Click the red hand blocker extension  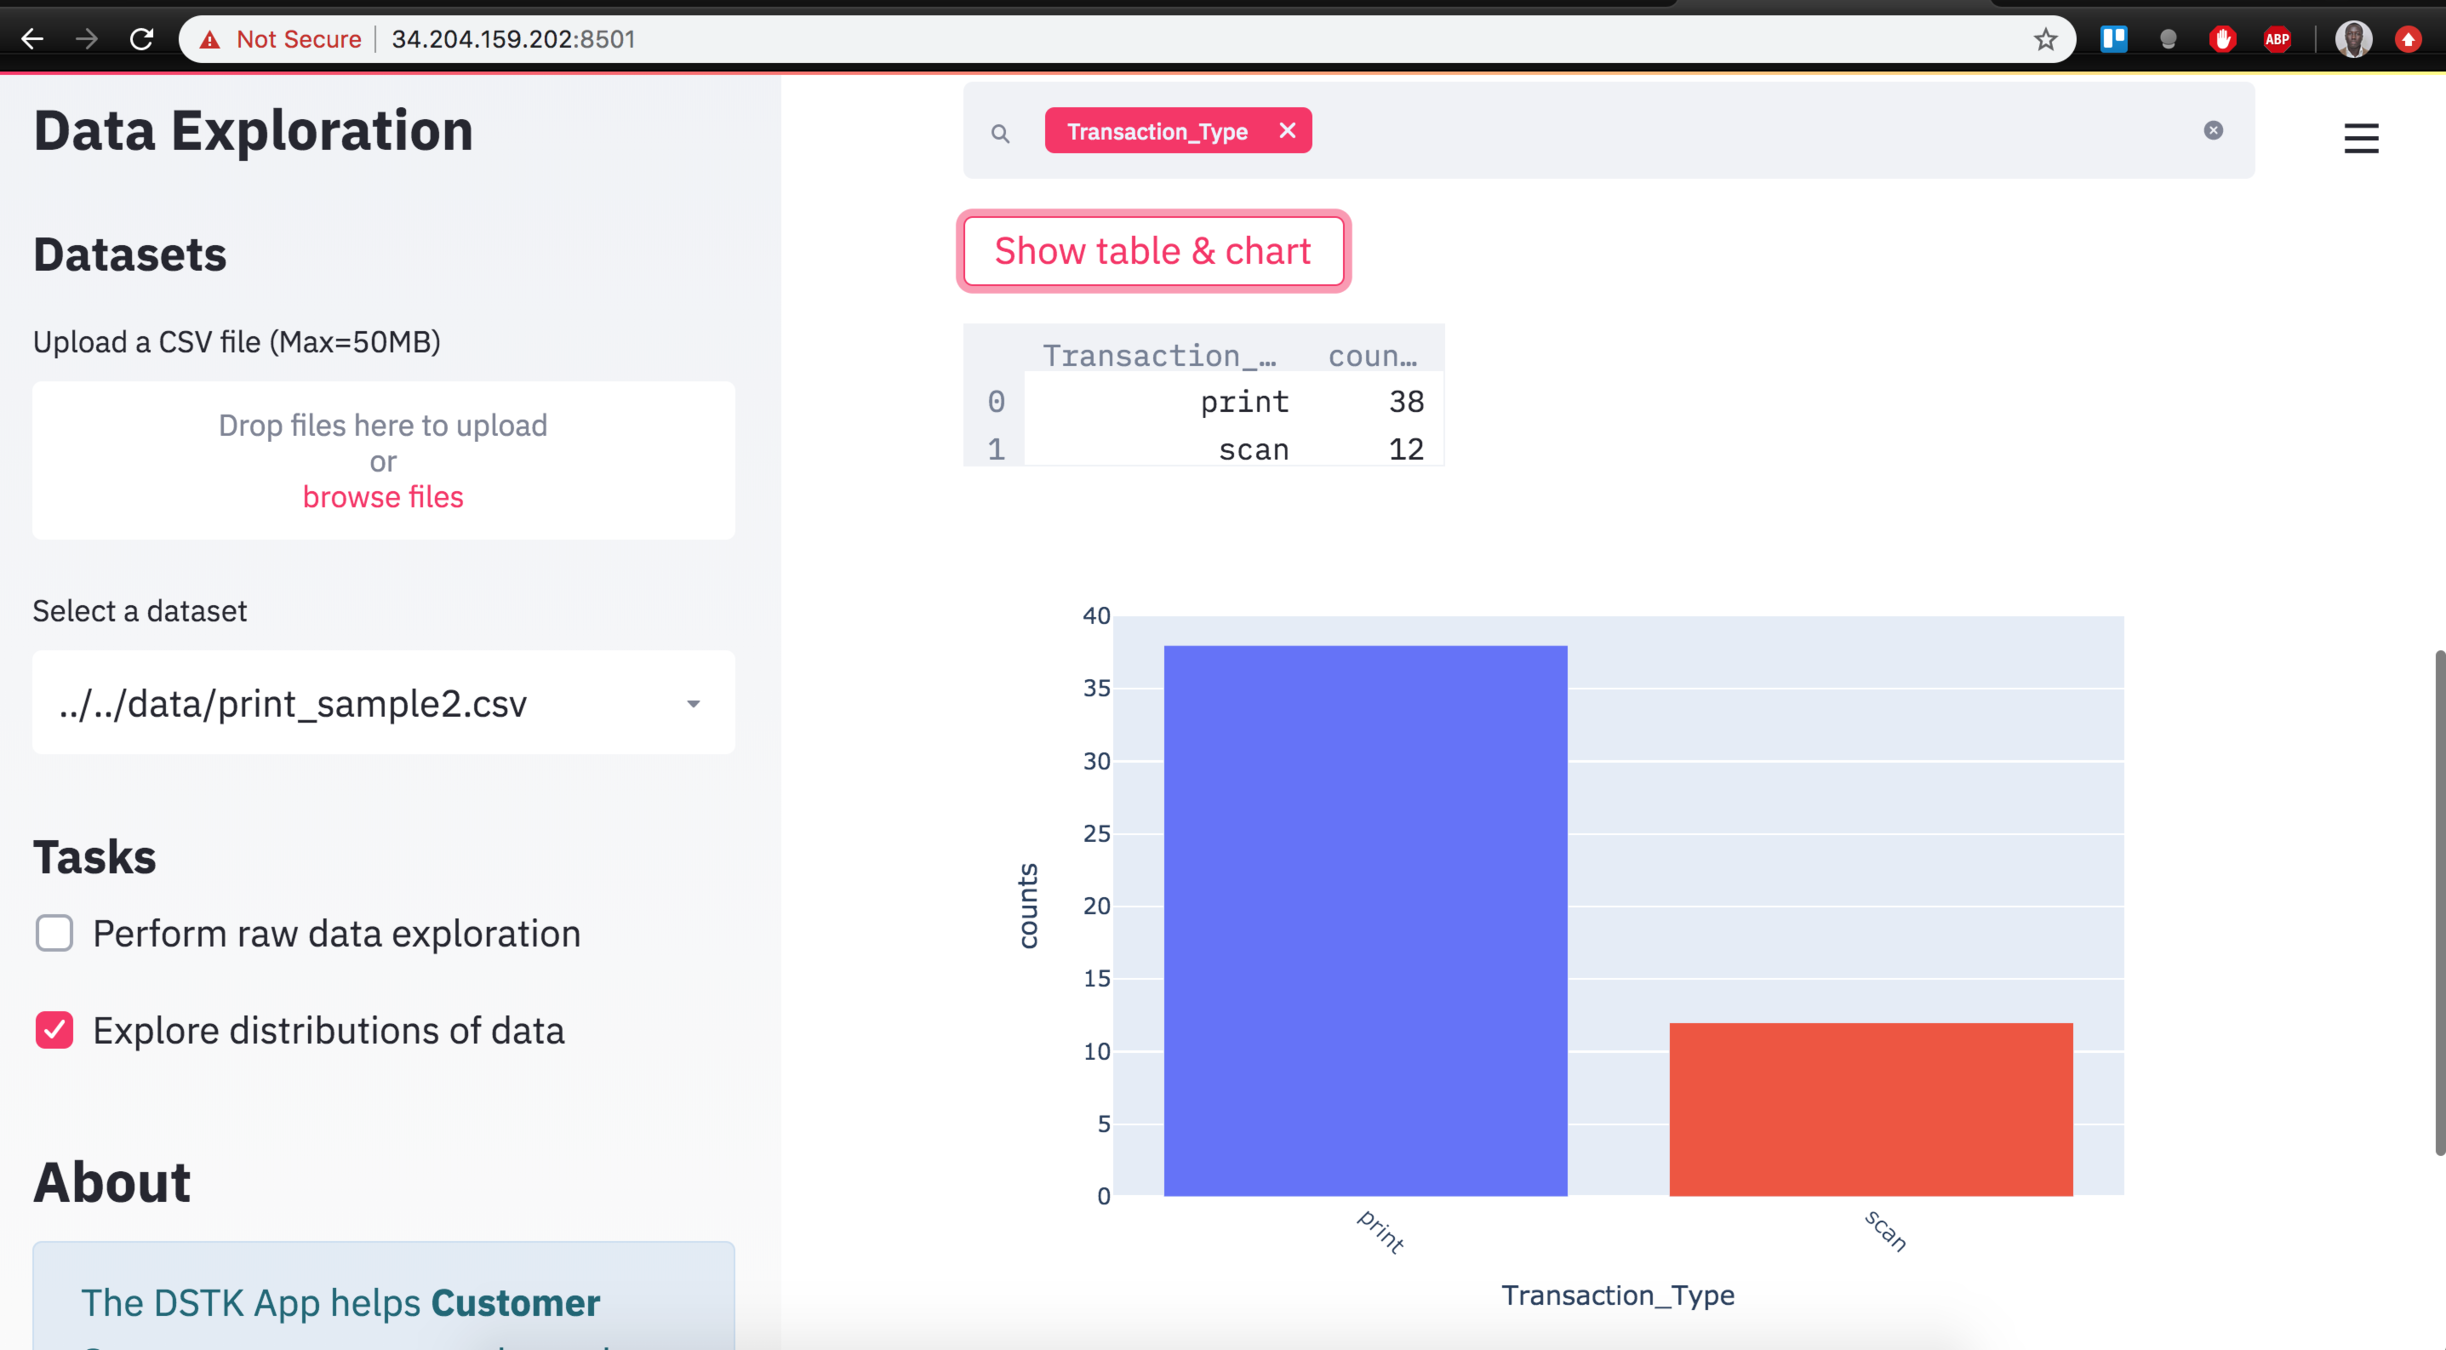(x=2222, y=39)
